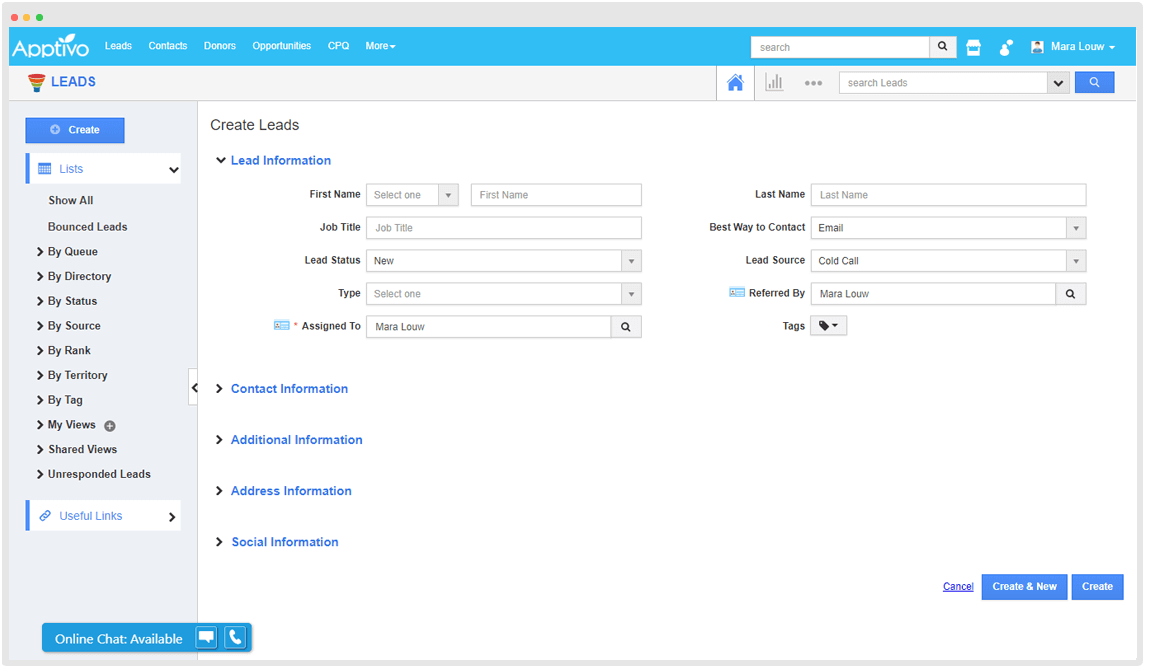Viewport: 1150px width, 670px height.
Task: Expand the Address Information section
Action: click(x=291, y=490)
